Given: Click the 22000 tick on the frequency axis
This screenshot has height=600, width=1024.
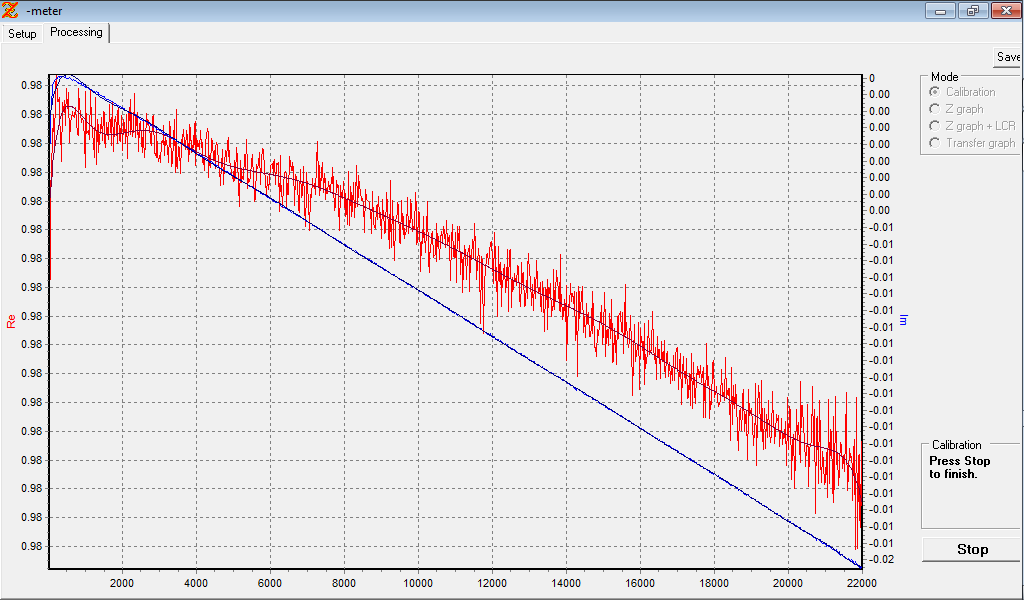Looking at the screenshot, I should 860,584.
